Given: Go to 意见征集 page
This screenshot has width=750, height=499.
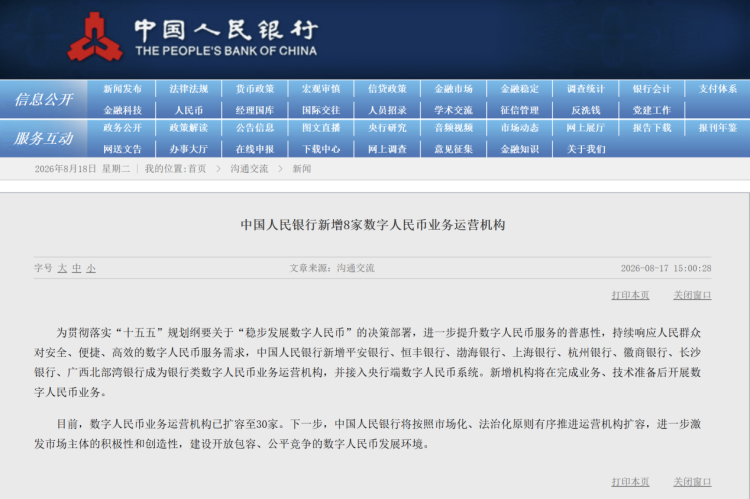Looking at the screenshot, I should (453, 149).
